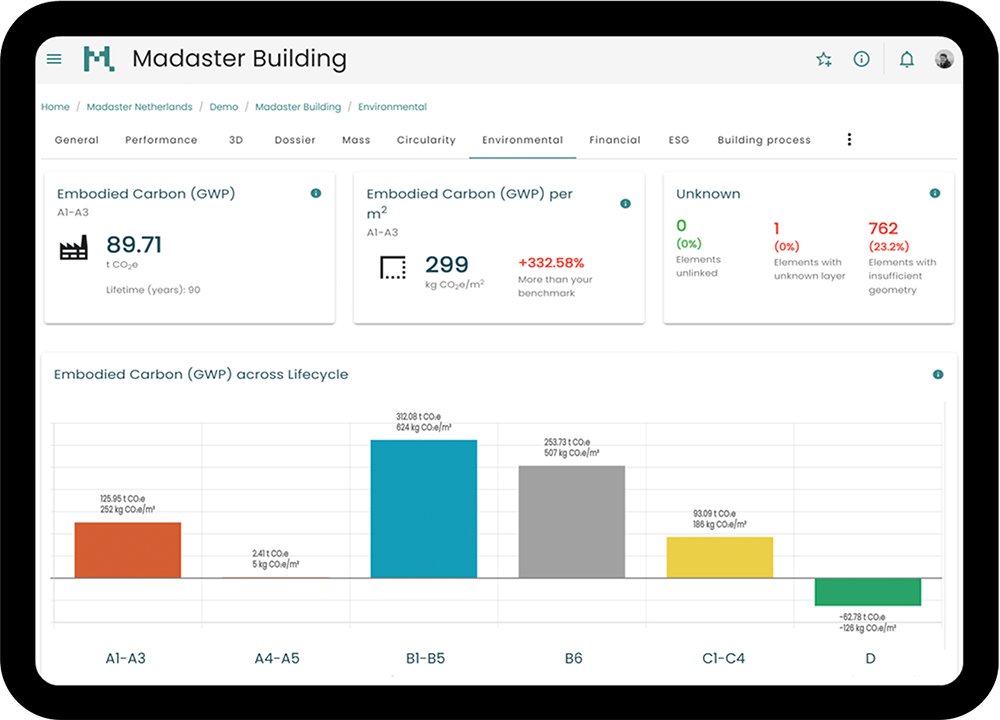
Task: Open the info icon in top header
Action: pos(861,59)
